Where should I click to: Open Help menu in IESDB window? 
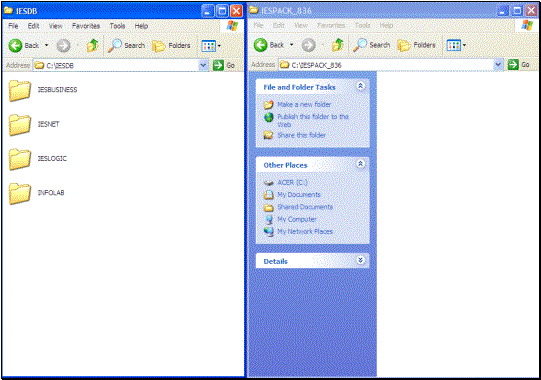point(141,26)
